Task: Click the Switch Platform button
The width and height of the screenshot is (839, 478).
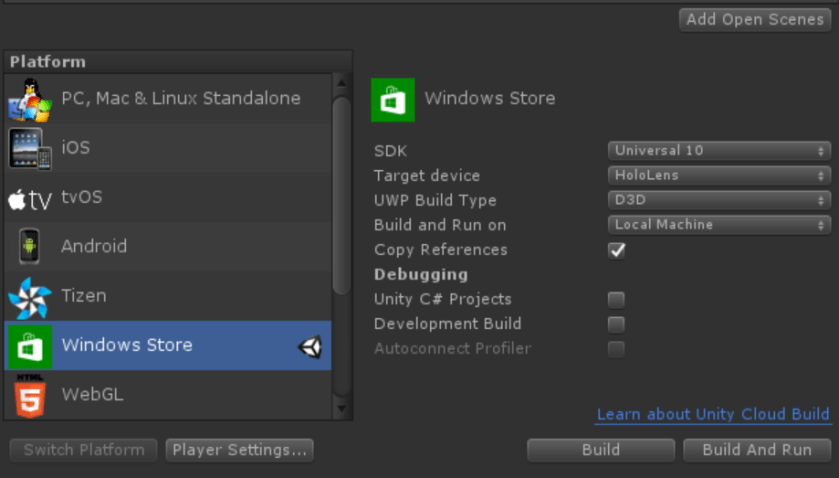Action: (84, 450)
